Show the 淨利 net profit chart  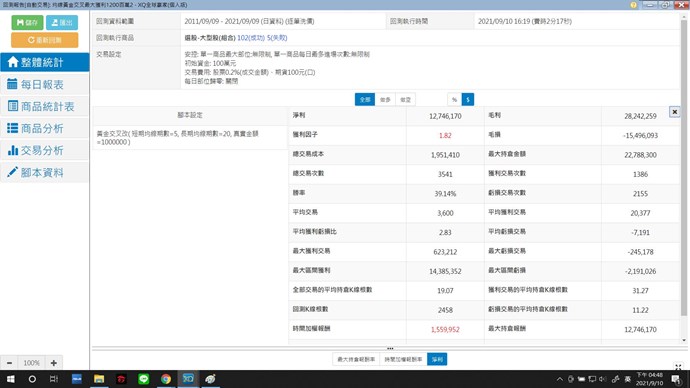(437, 359)
